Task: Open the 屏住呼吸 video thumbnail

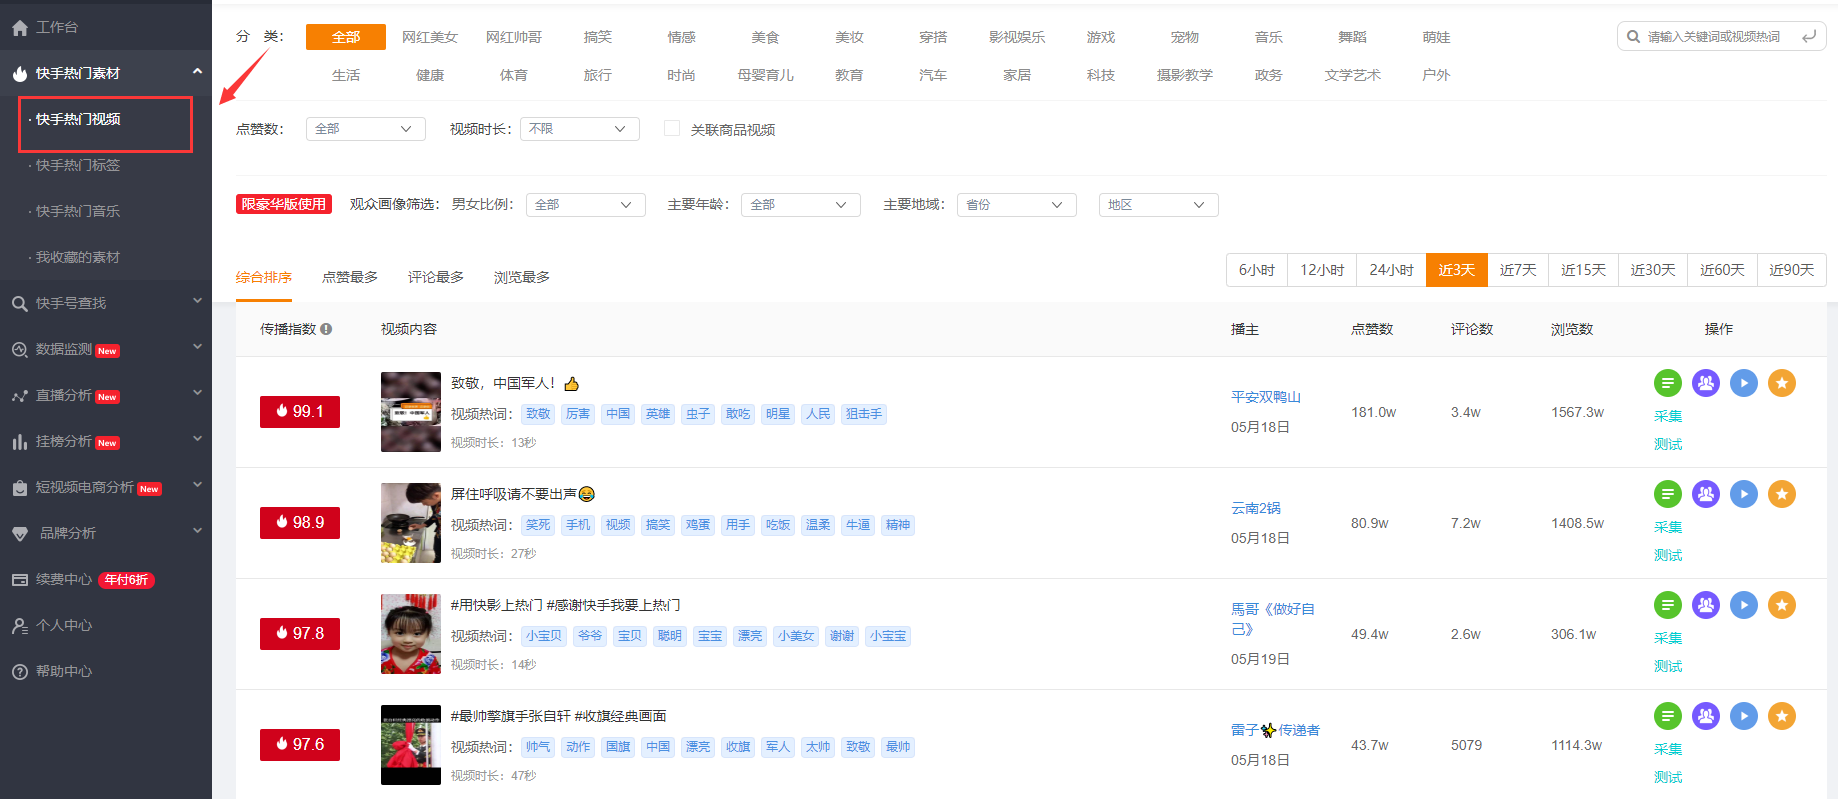Action: (410, 523)
